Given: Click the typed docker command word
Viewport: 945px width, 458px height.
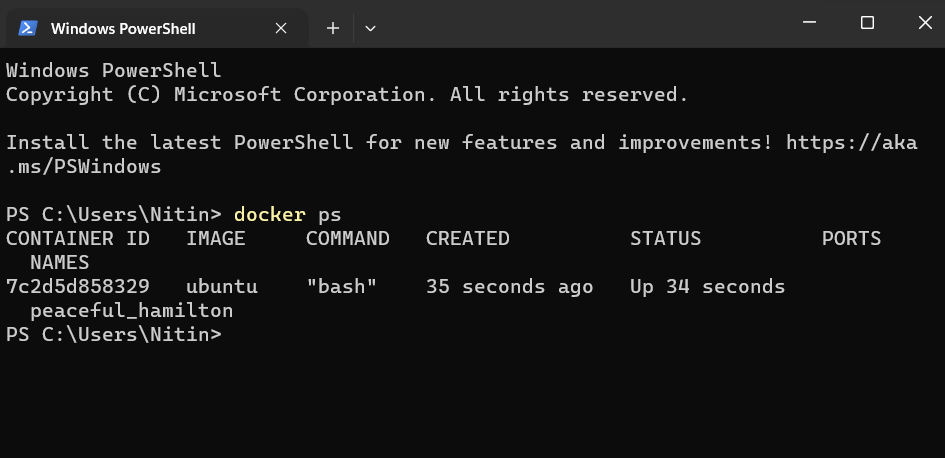Looking at the screenshot, I should pyautogui.click(x=269, y=215).
